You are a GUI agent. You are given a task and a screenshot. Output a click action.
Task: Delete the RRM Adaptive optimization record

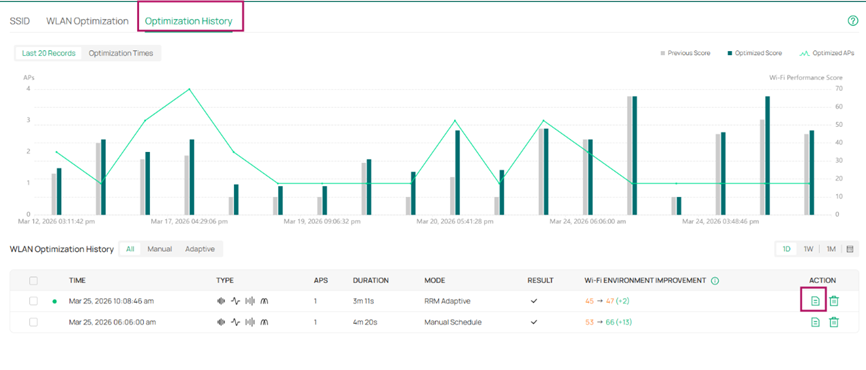834,301
